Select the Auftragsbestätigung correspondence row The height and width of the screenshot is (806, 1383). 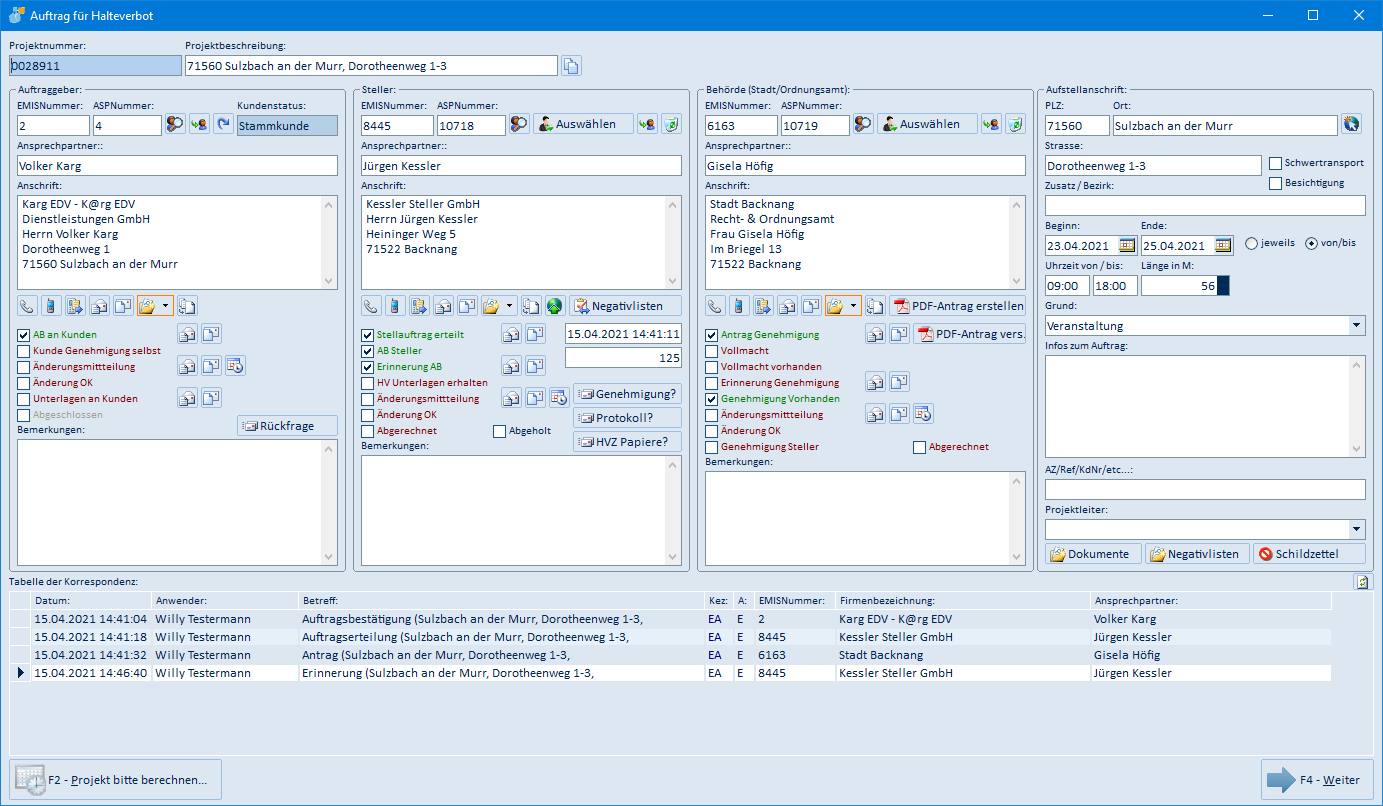tap(670, 619)
